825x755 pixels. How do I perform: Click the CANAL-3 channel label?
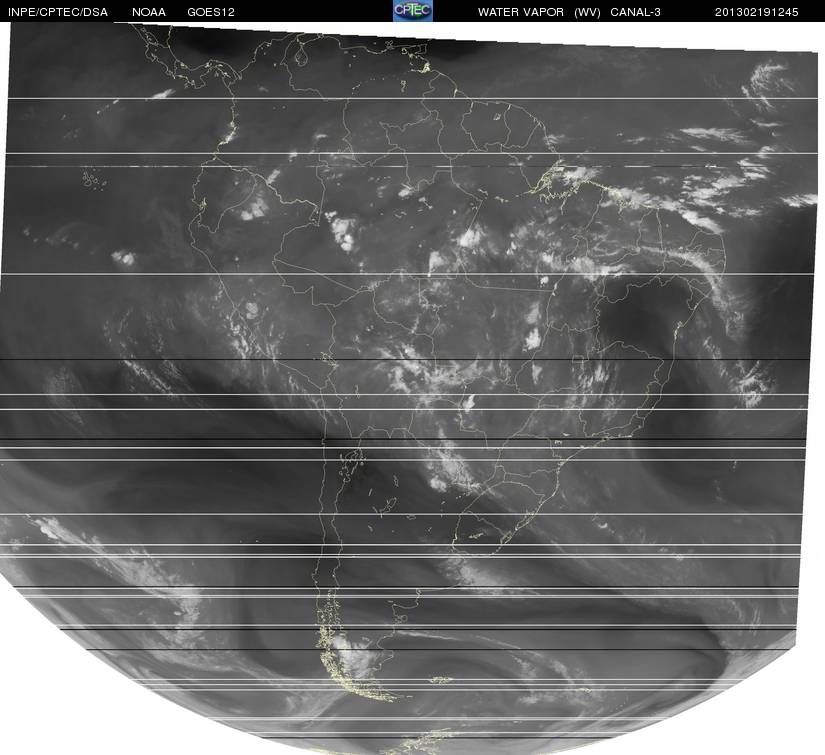tap(636, 12)
